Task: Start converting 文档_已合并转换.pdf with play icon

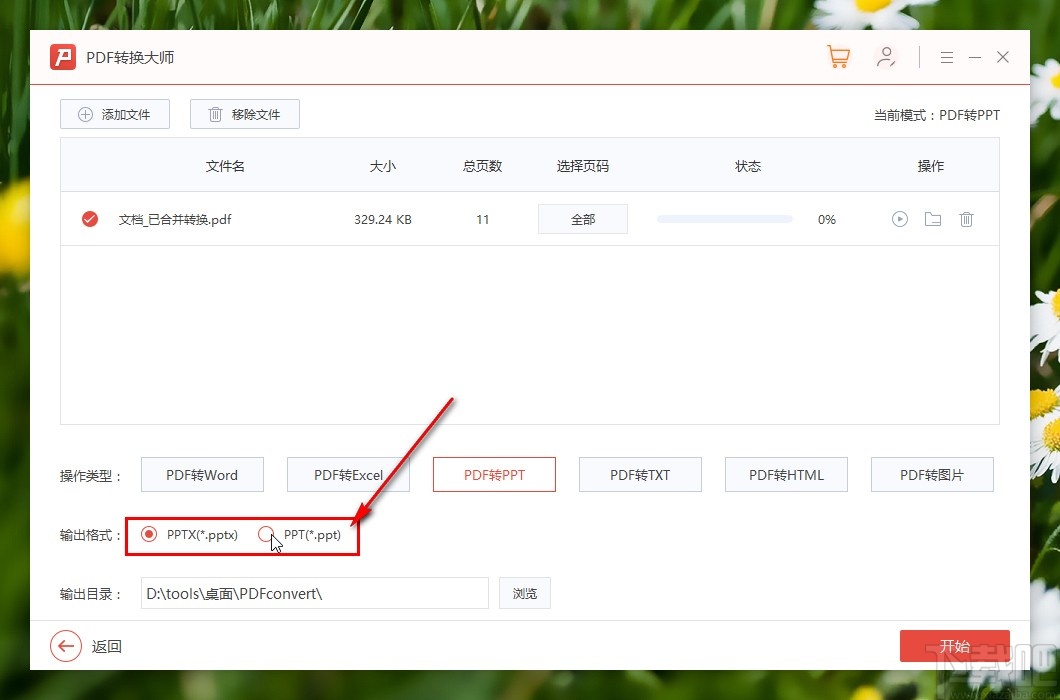Action: [x=900, y=219]
